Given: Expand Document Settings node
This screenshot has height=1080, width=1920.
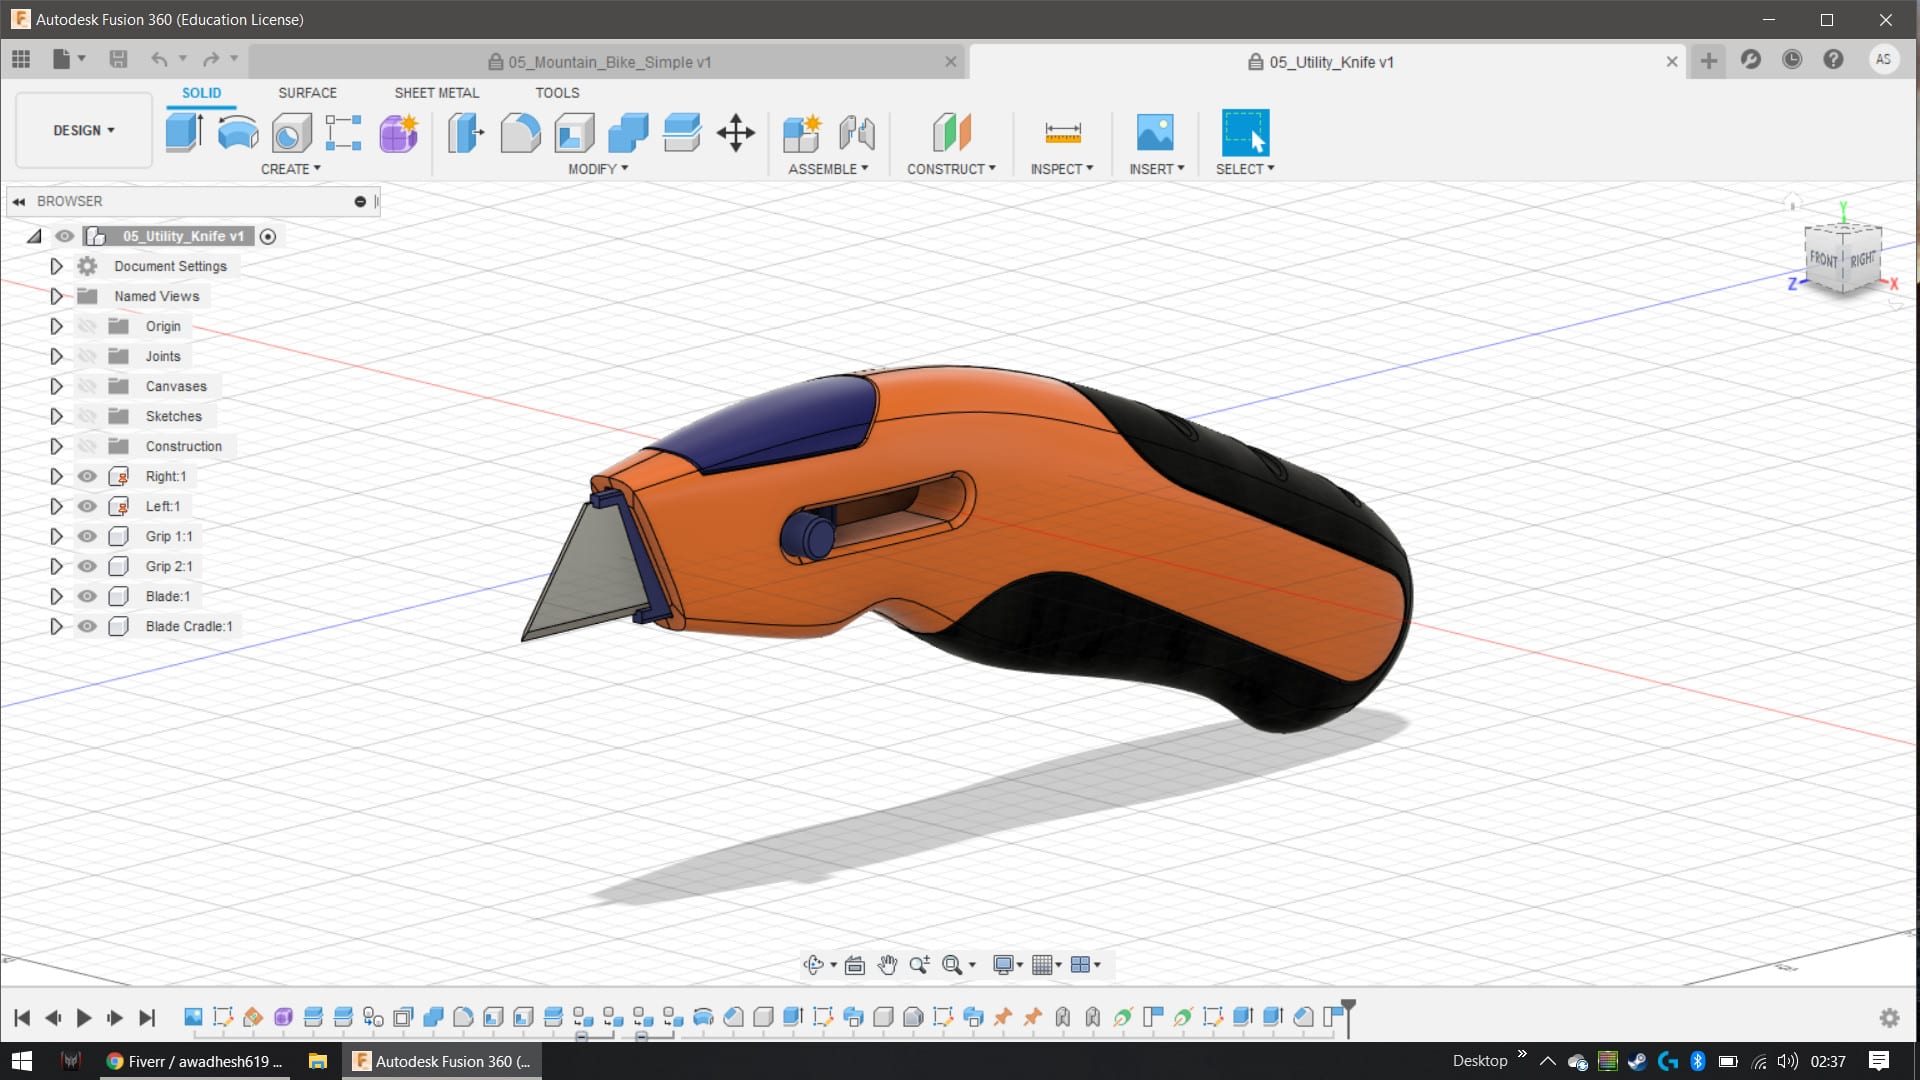Looking at the screenshot, I should 56,266.
